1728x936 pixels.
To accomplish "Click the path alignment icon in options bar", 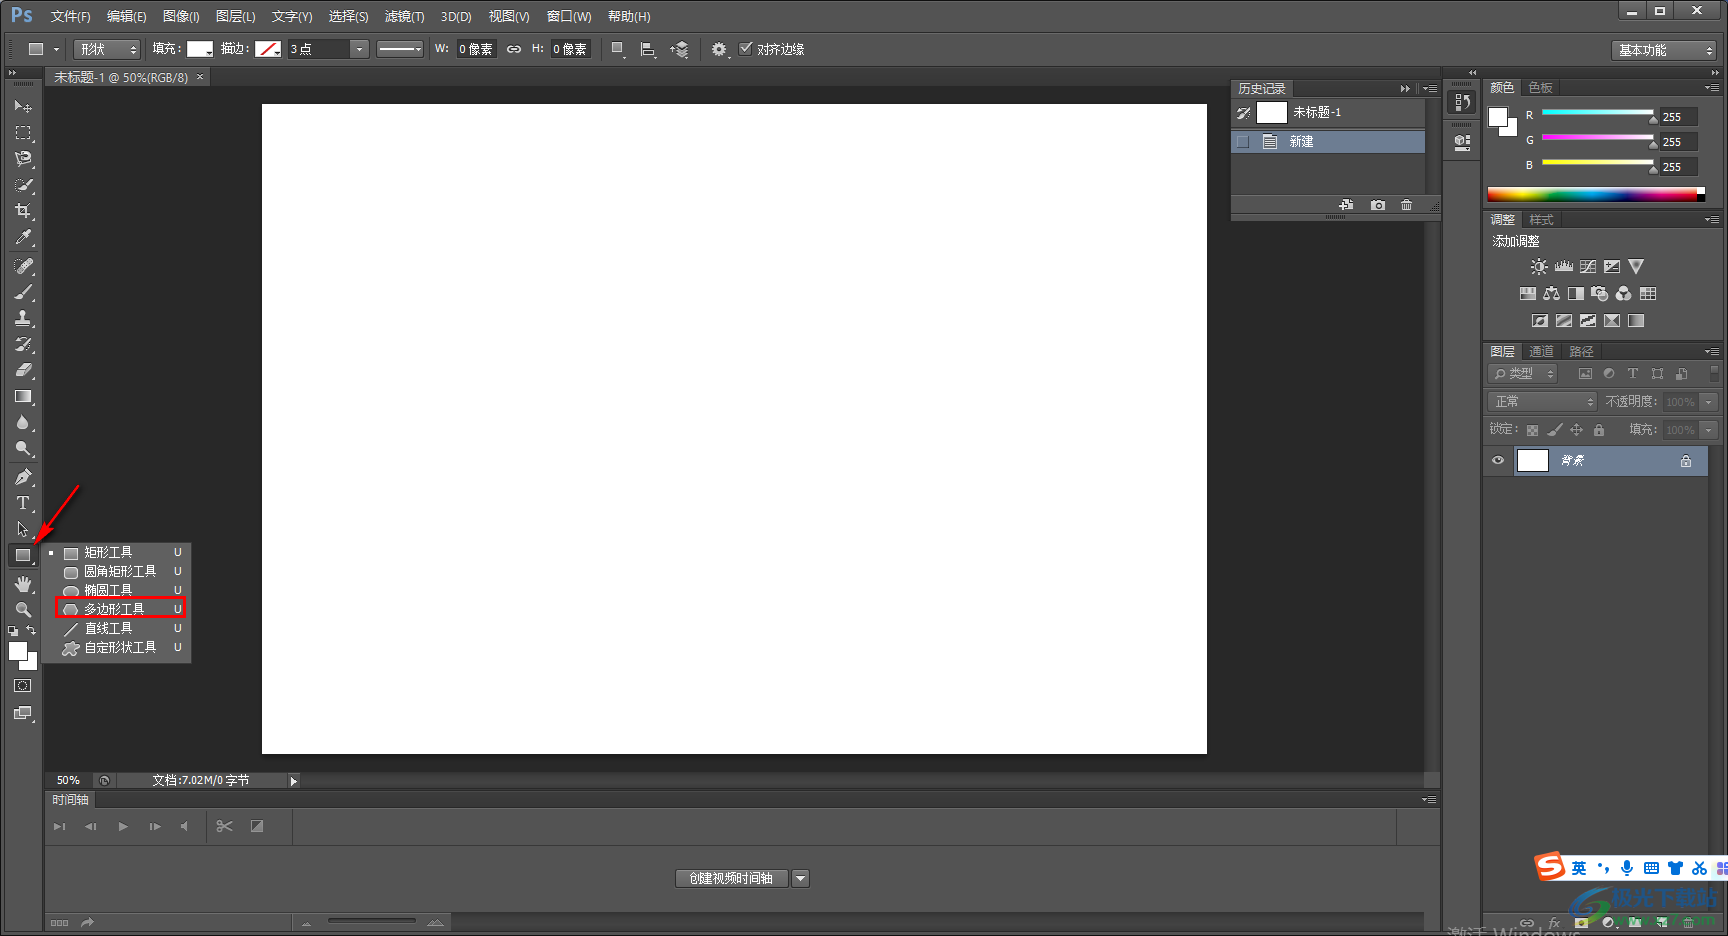I will 647,49.
